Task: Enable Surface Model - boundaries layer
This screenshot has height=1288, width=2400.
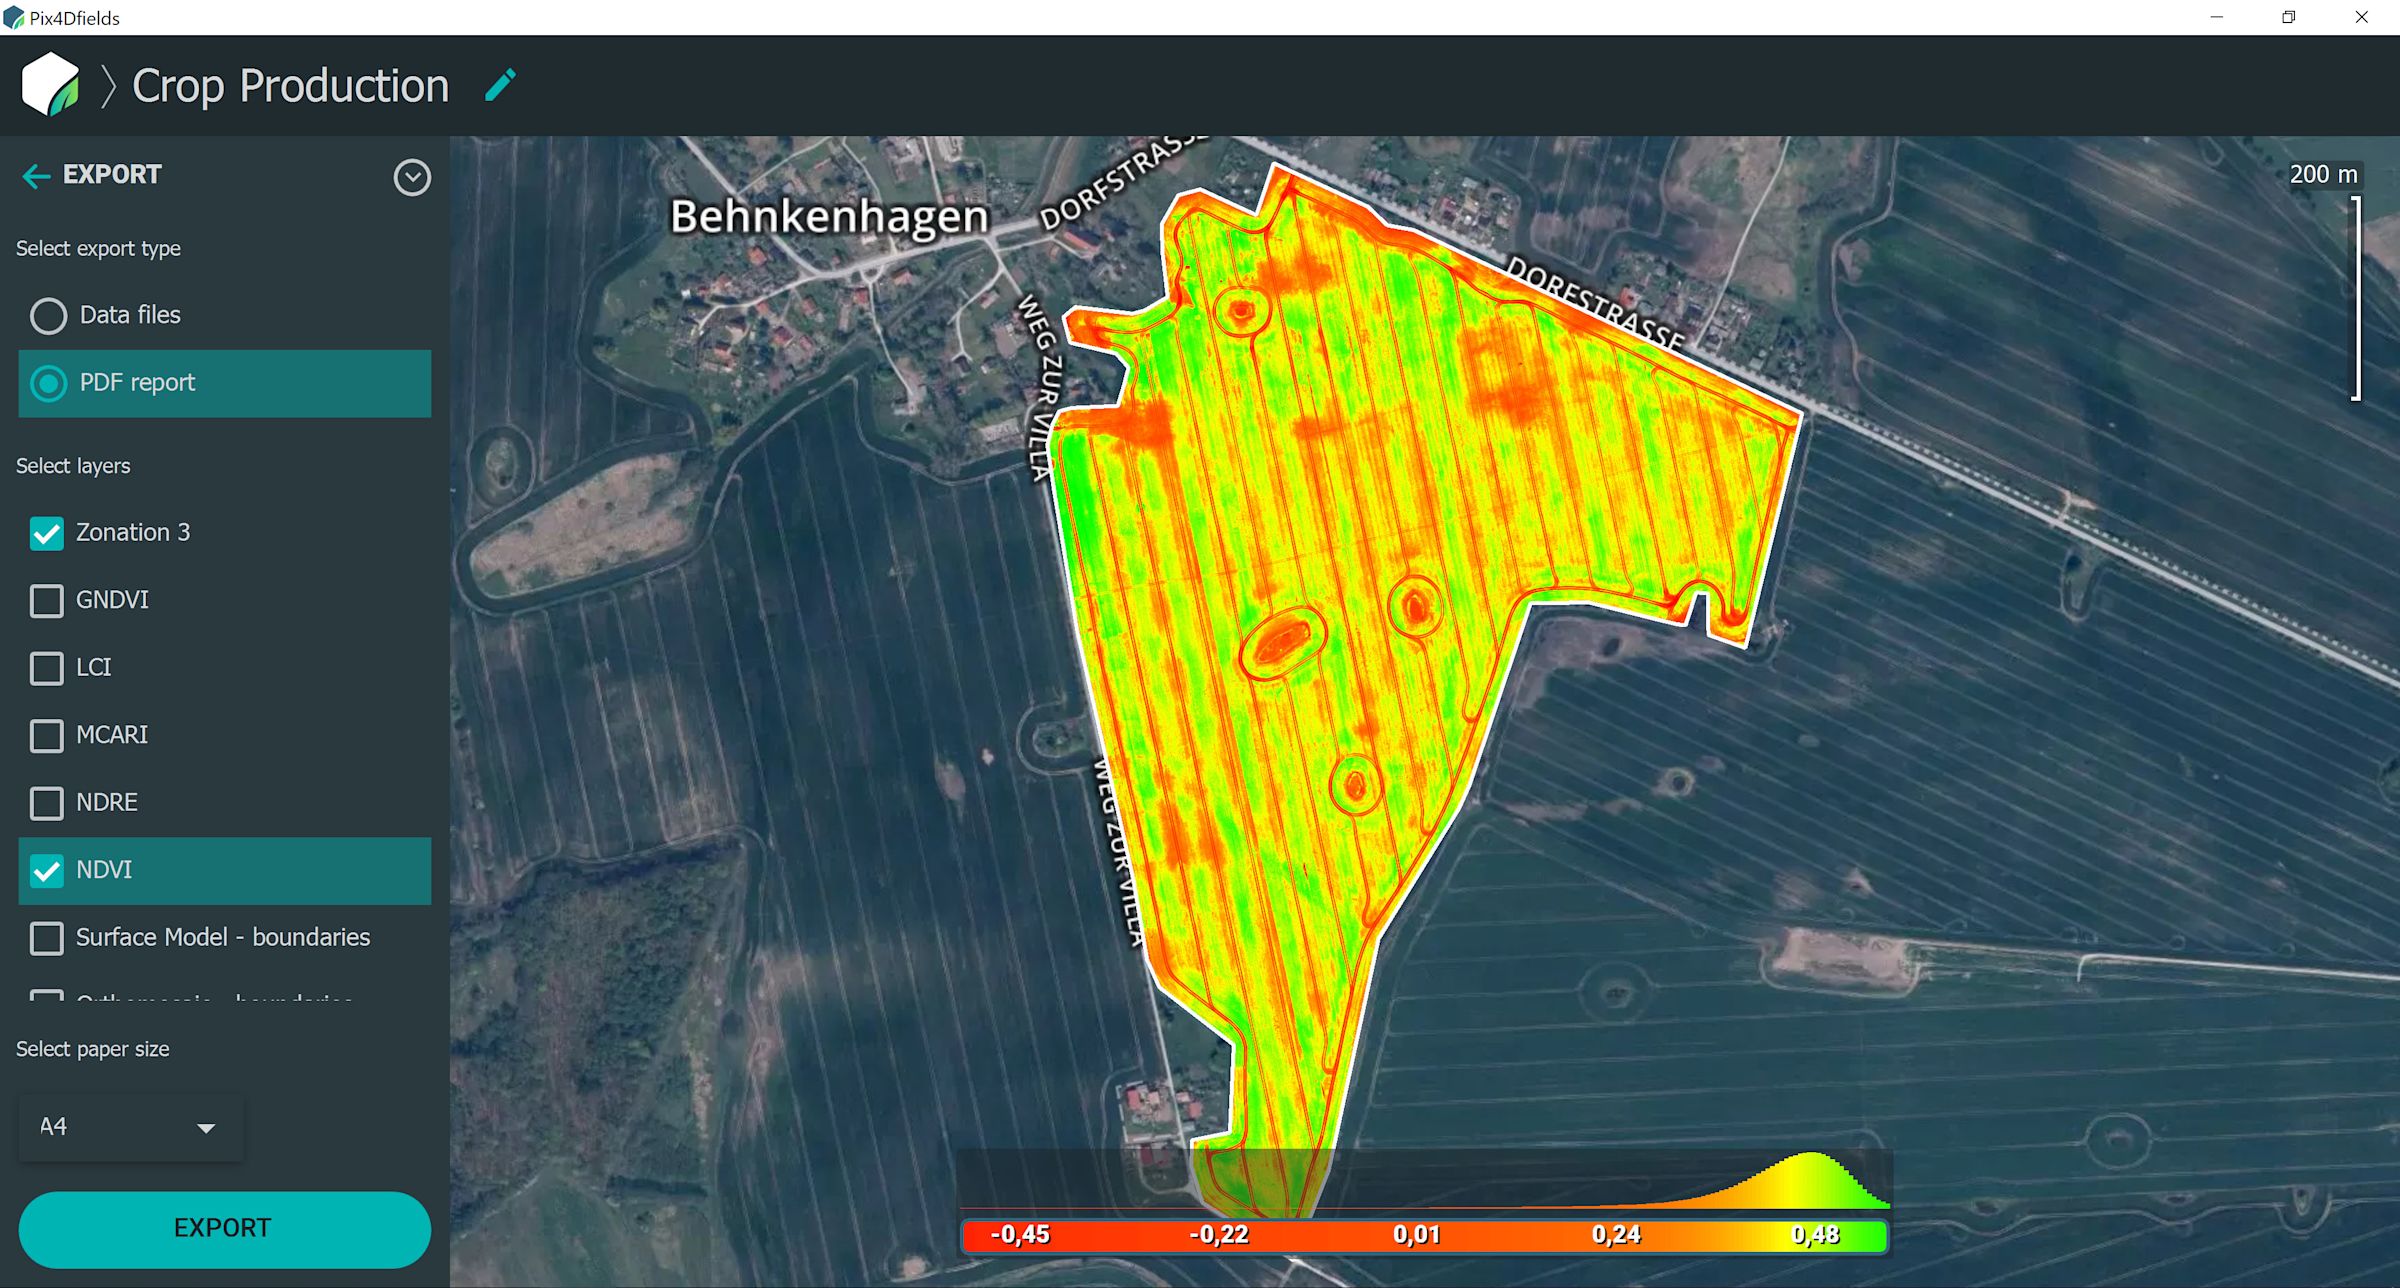Action: coord(46,938)
